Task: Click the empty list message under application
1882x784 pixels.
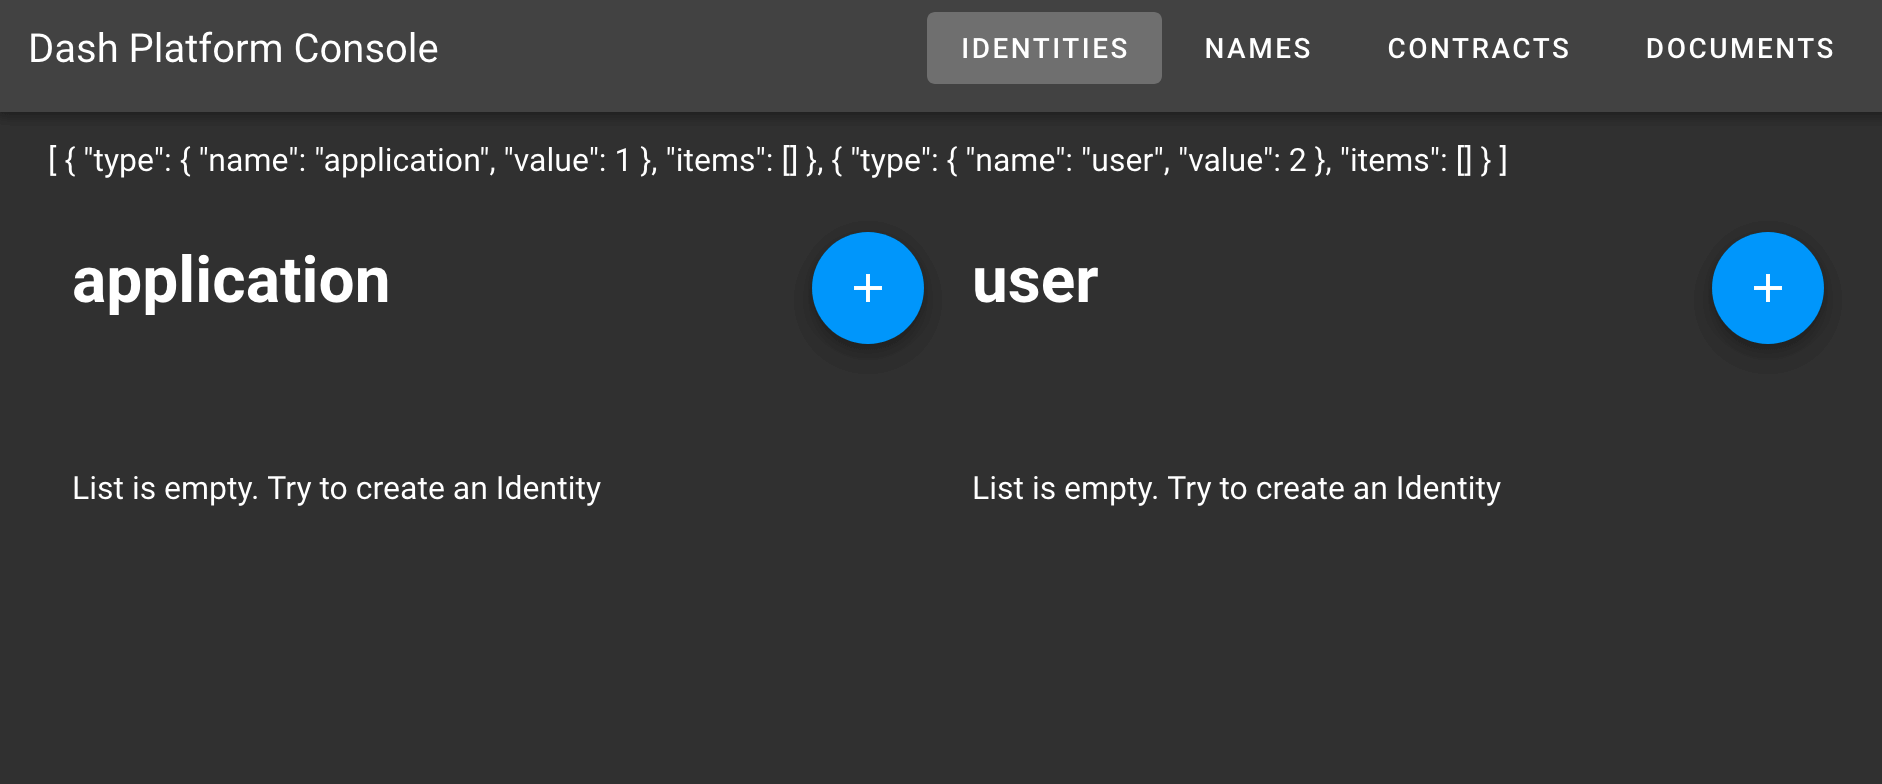Action: [336, 488]
